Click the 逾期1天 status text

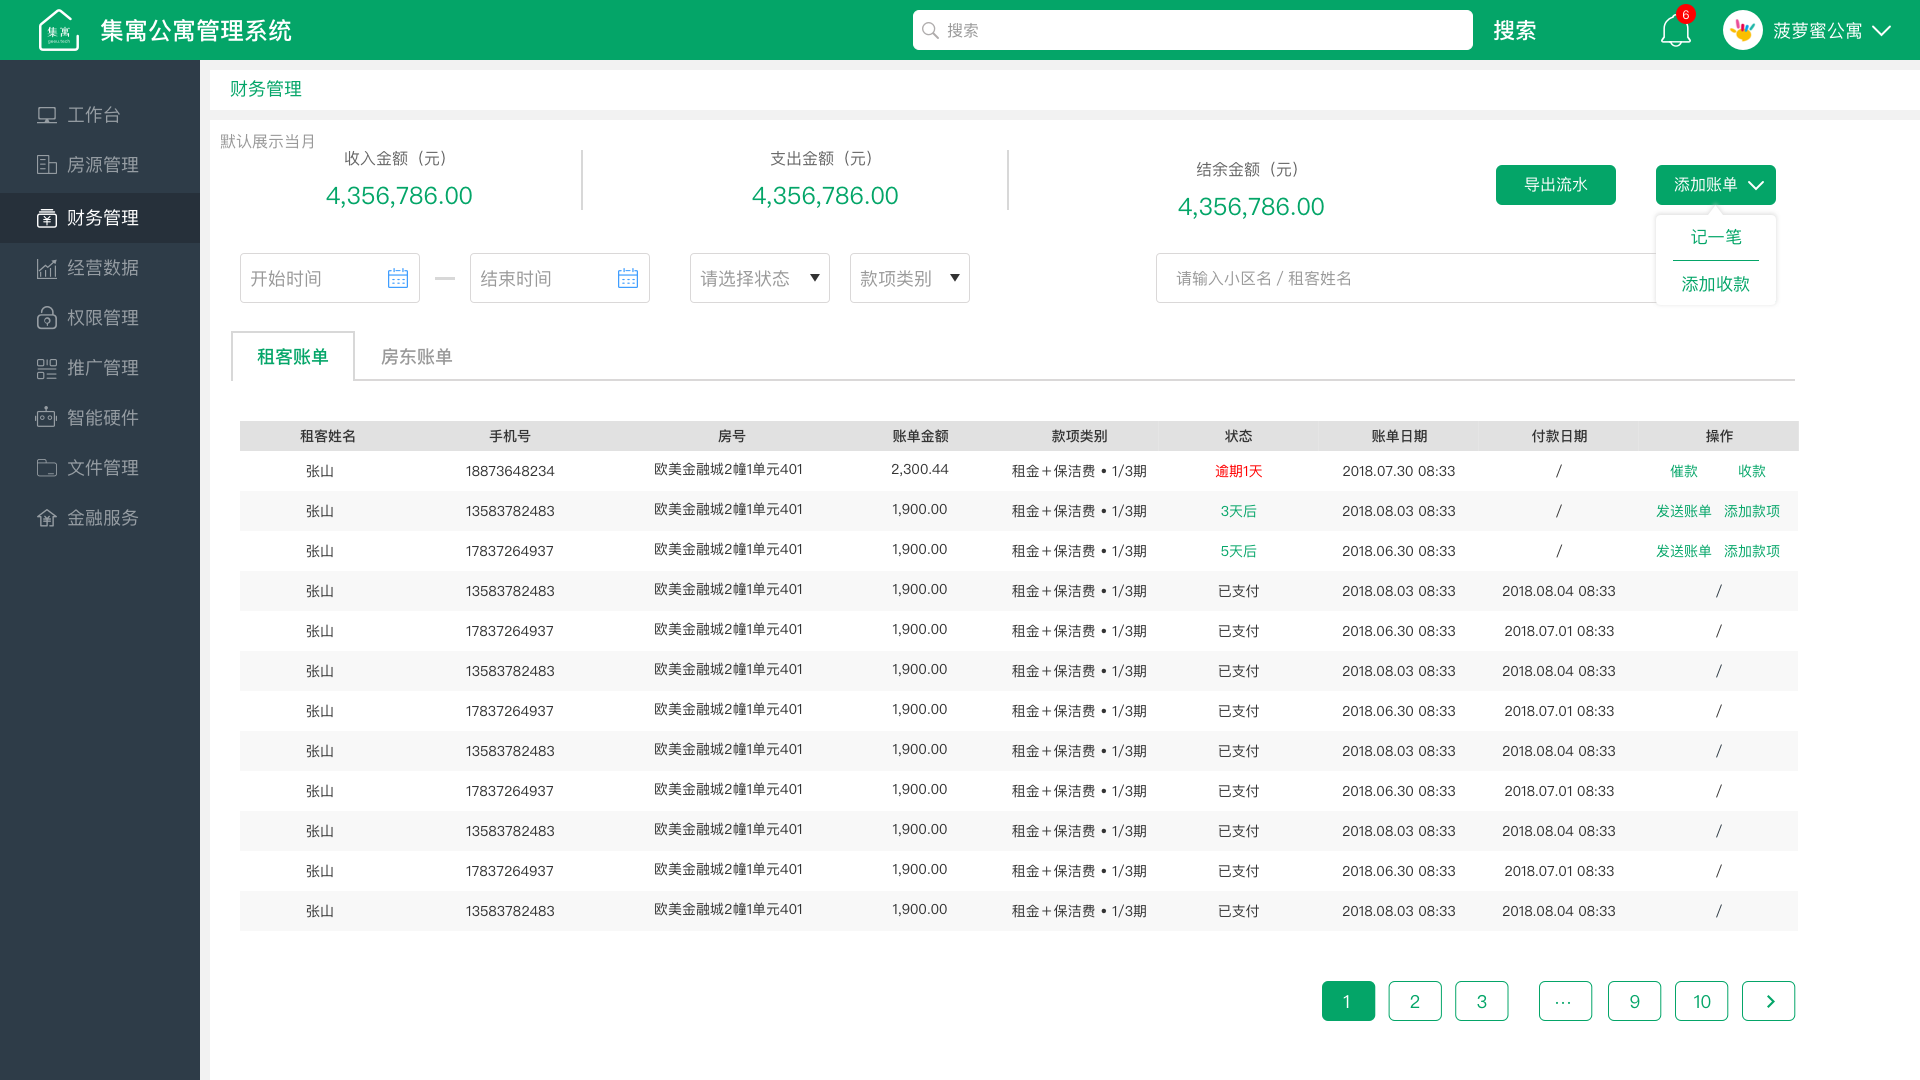tap(1239, 471)
